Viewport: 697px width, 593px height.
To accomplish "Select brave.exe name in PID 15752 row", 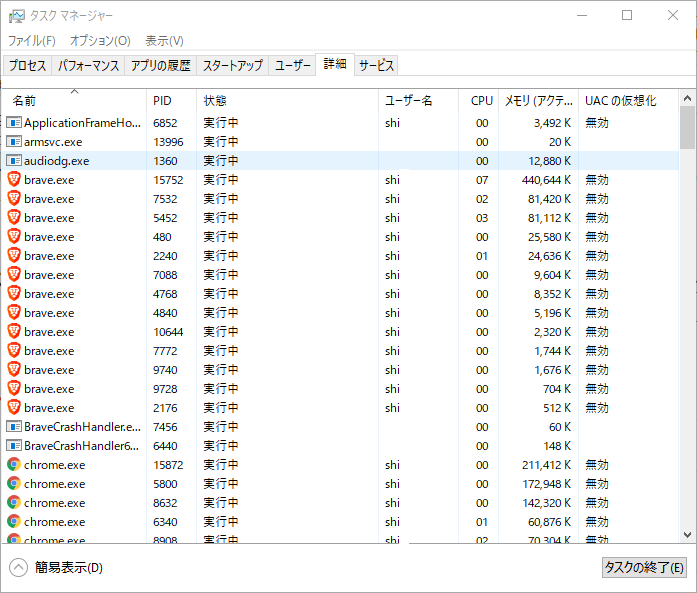I will pos(49,180).
